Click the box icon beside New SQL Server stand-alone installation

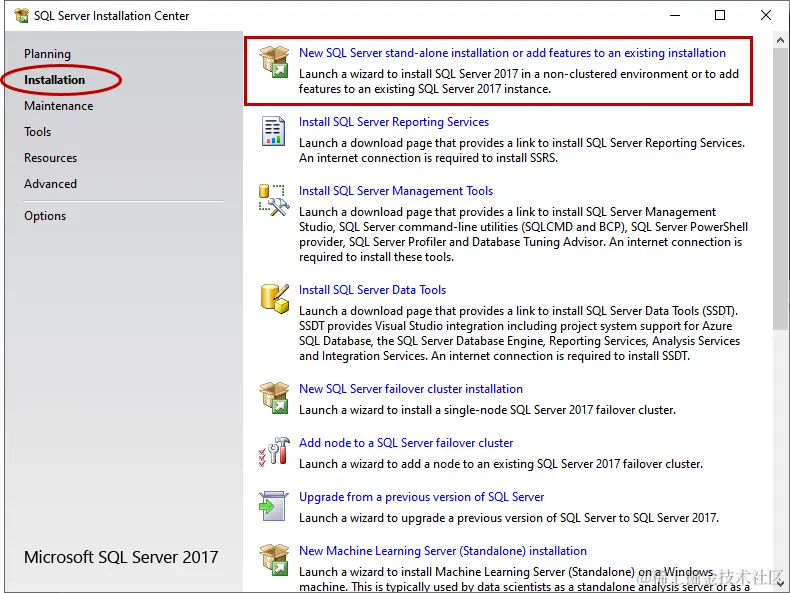coord(275,61)
